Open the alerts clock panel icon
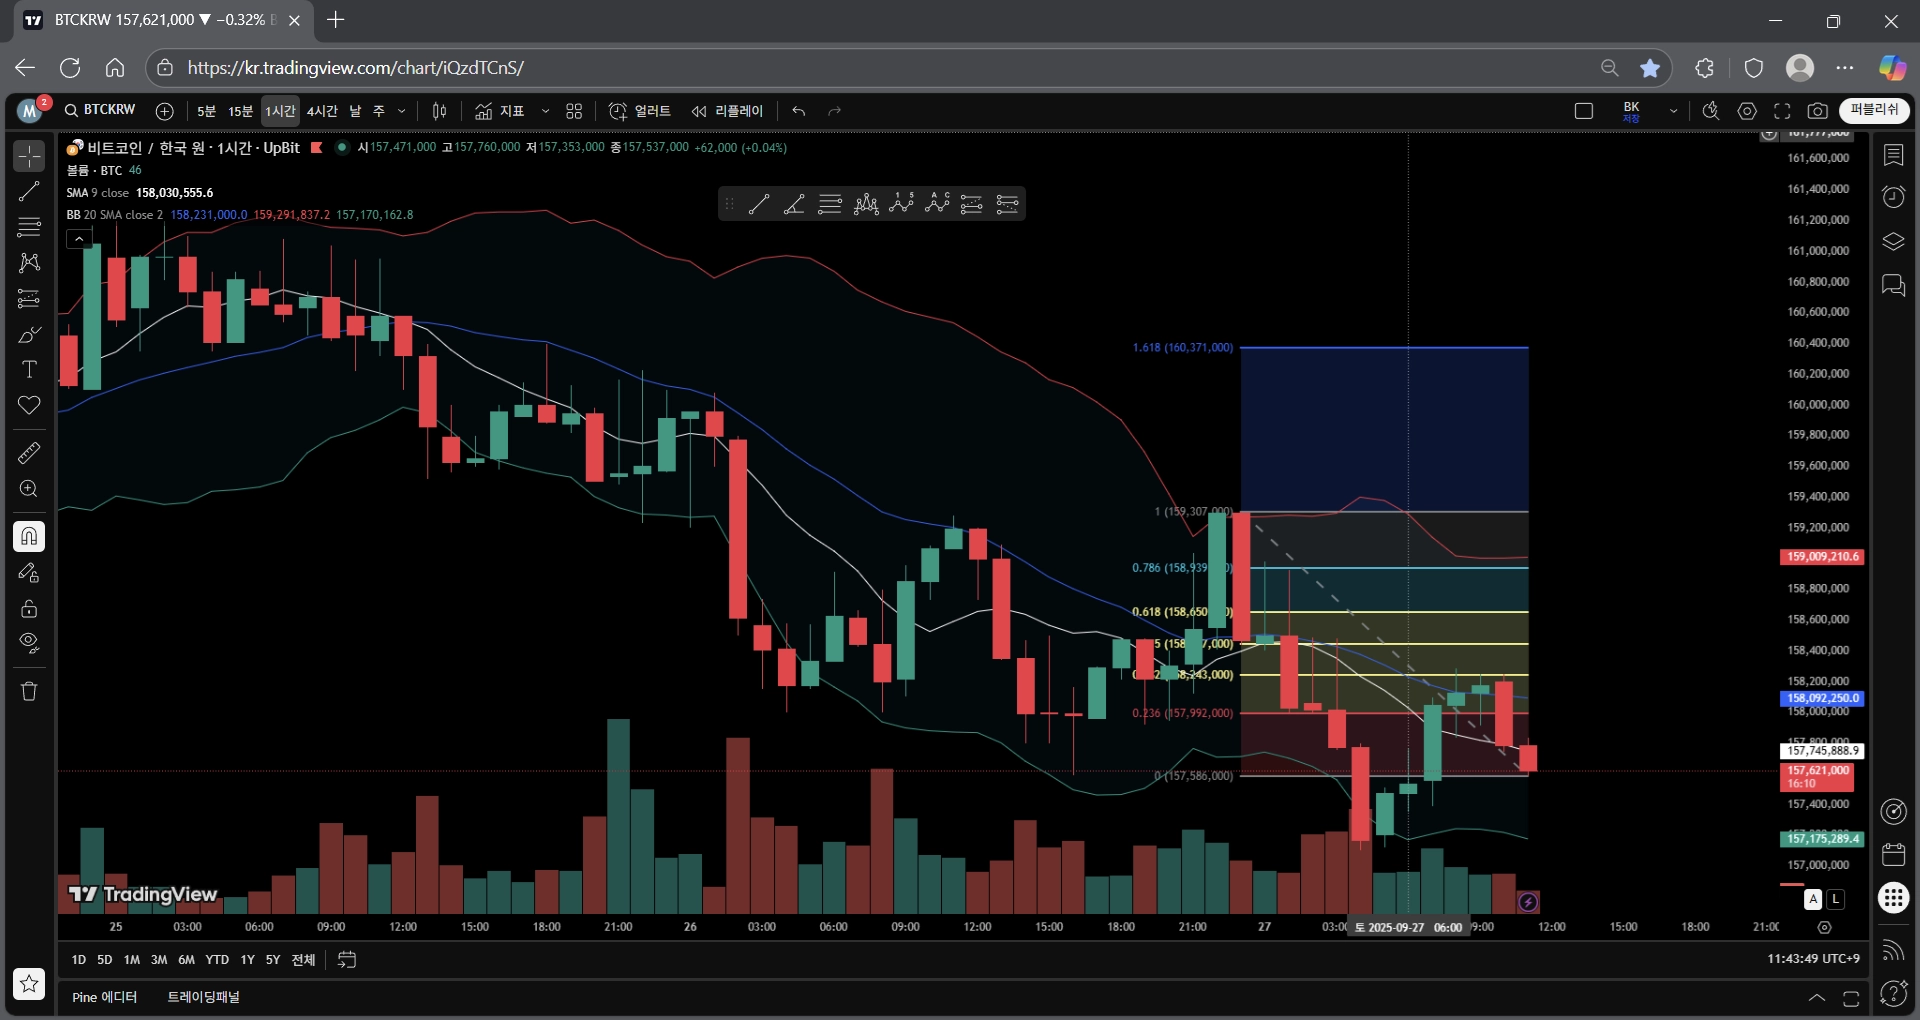This screenshot has width=1920, height=1020. click(1893, 197)
